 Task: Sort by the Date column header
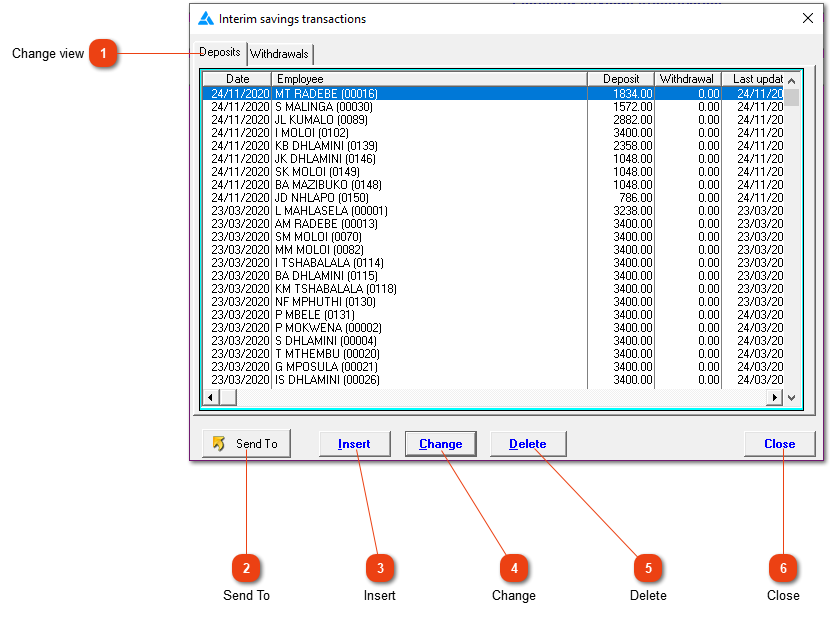(237, 79)
